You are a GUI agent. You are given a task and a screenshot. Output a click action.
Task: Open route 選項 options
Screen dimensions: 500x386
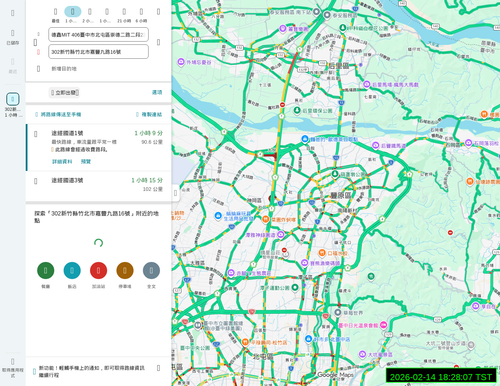[157, 92]
